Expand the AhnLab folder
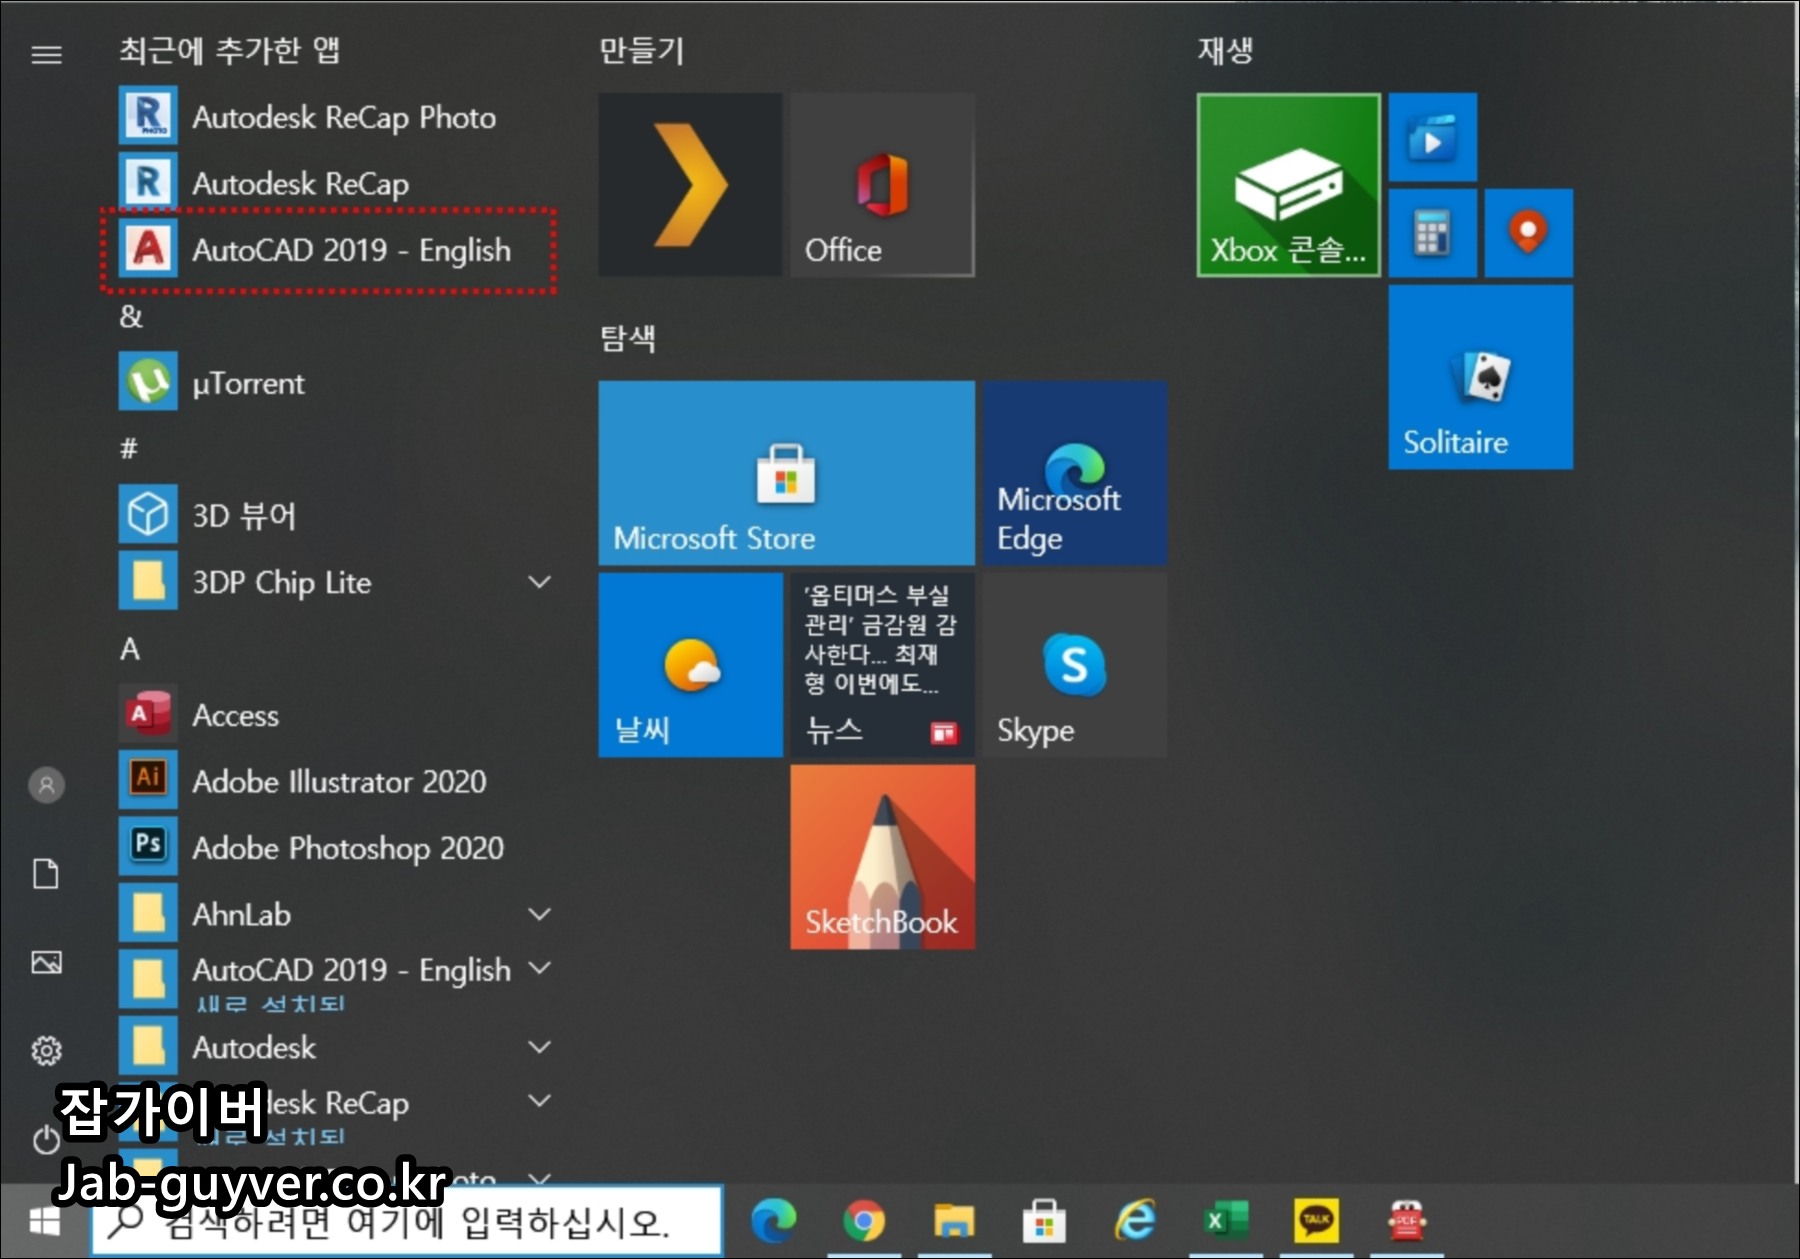The height and width of the screenshot is (1259, 1800). [x=335, y=913]
